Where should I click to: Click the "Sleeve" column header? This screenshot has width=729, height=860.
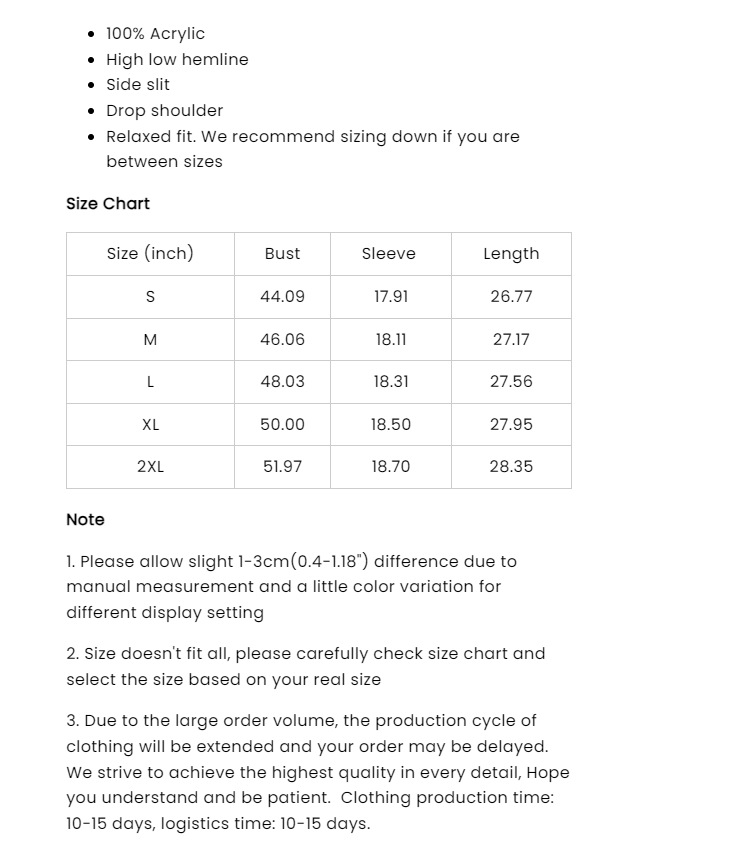[x=389, y=254]
